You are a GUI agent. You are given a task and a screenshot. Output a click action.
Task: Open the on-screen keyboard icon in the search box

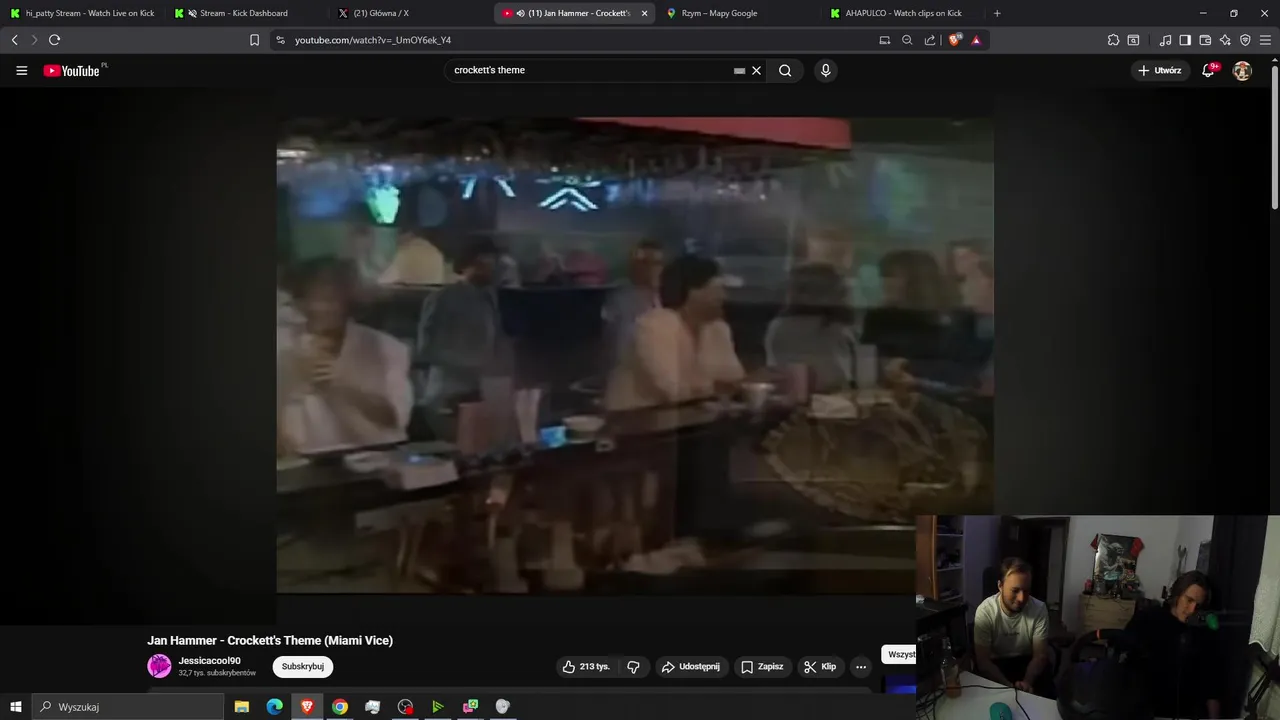[739, 71]
